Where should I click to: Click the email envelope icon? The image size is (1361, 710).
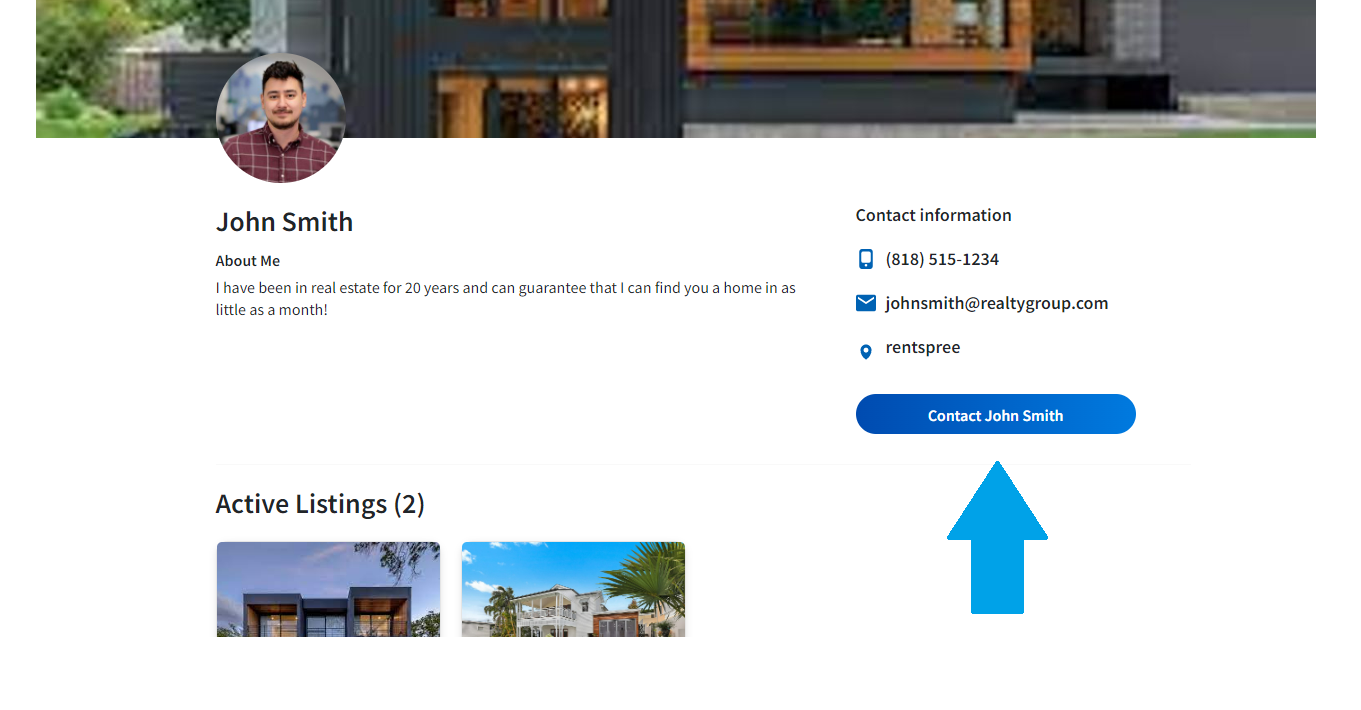pos(866,303)
